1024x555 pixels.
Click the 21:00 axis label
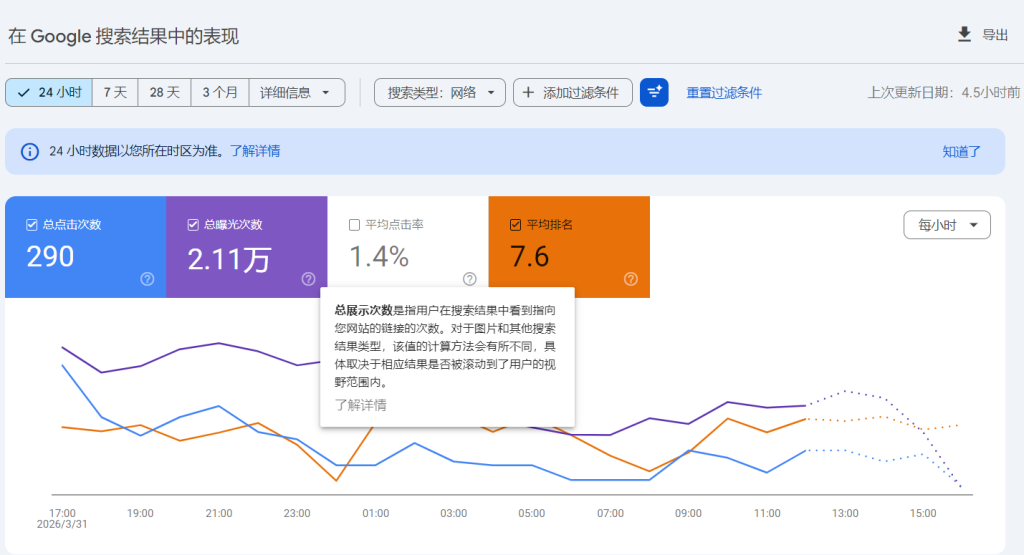219,513
